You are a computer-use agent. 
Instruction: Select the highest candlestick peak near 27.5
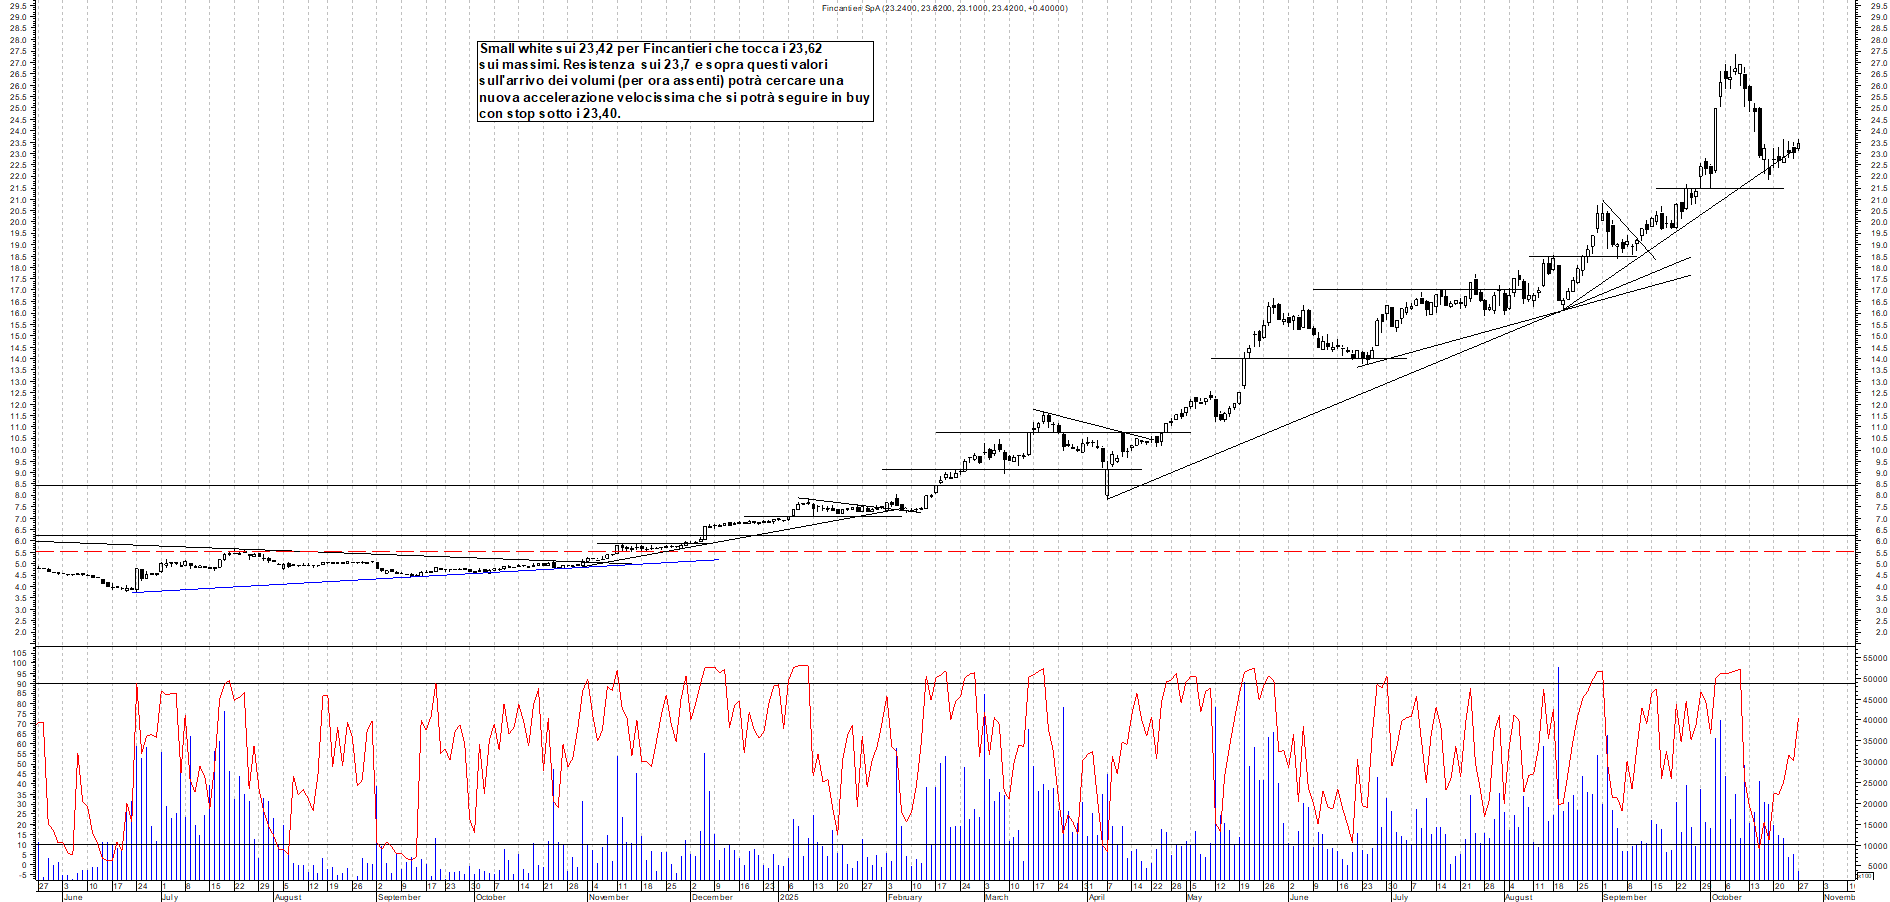tap(1737, 58)
